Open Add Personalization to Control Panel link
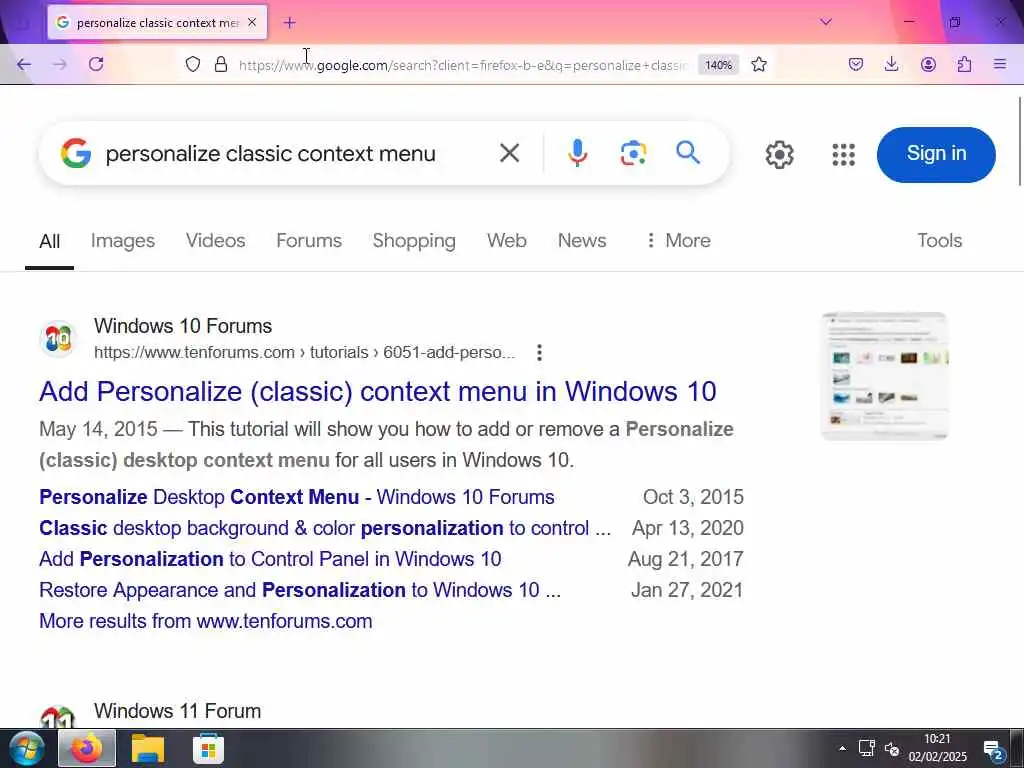1024x768 pixels. [270, 559]
